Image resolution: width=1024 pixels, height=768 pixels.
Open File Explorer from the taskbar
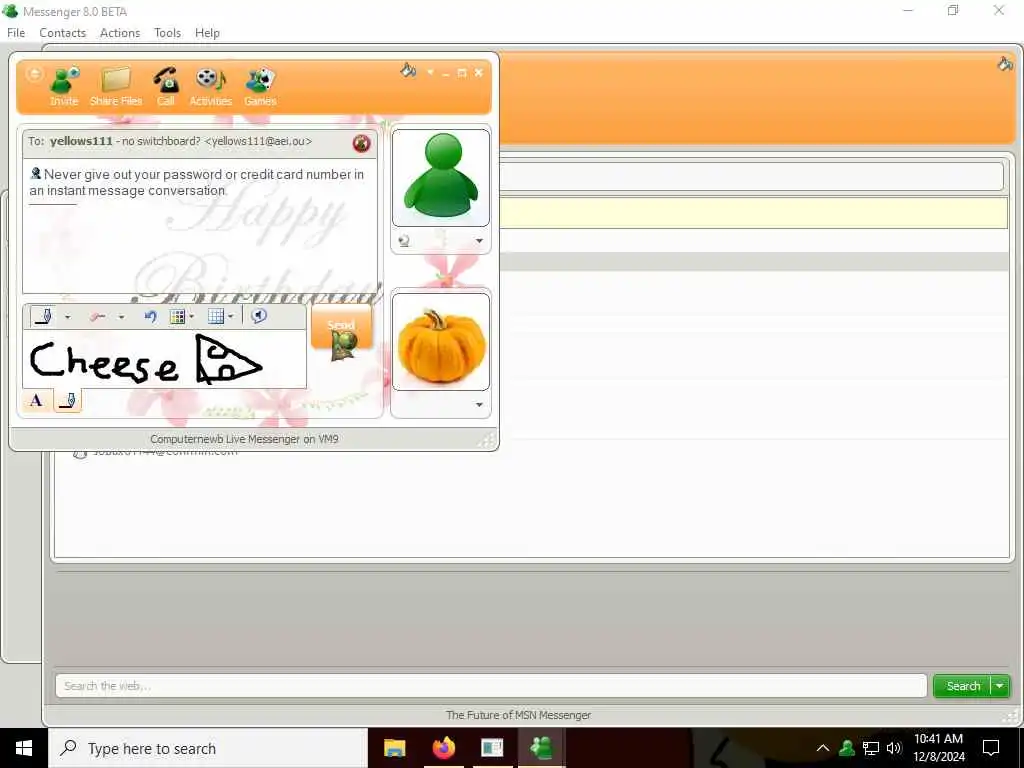(x=394, y=748)
